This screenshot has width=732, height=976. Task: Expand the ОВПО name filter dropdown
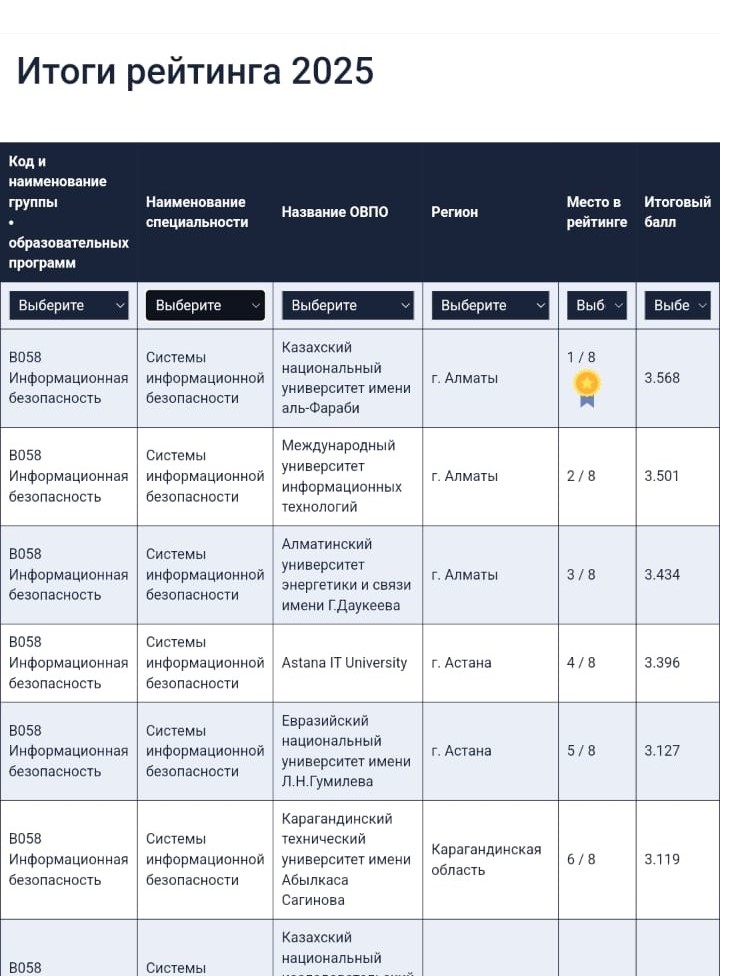pos(347,306)
